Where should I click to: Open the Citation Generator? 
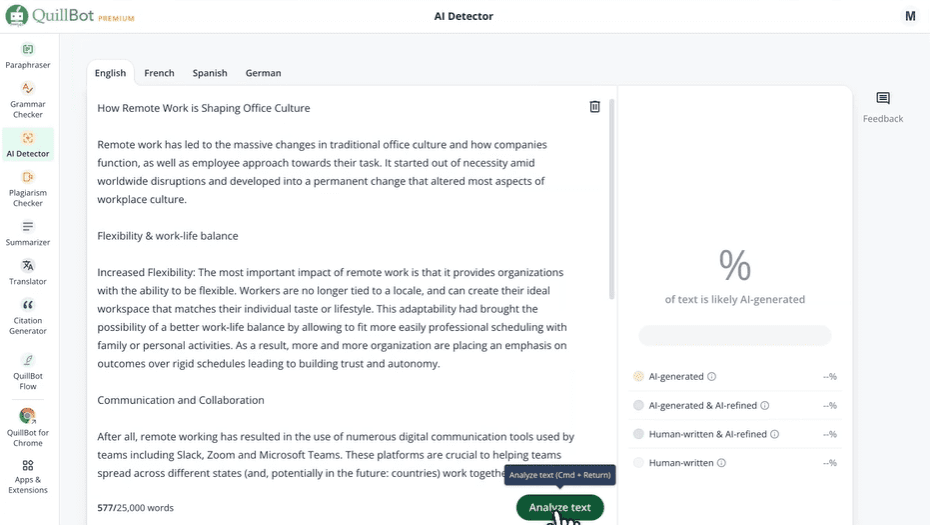(28, 305)
